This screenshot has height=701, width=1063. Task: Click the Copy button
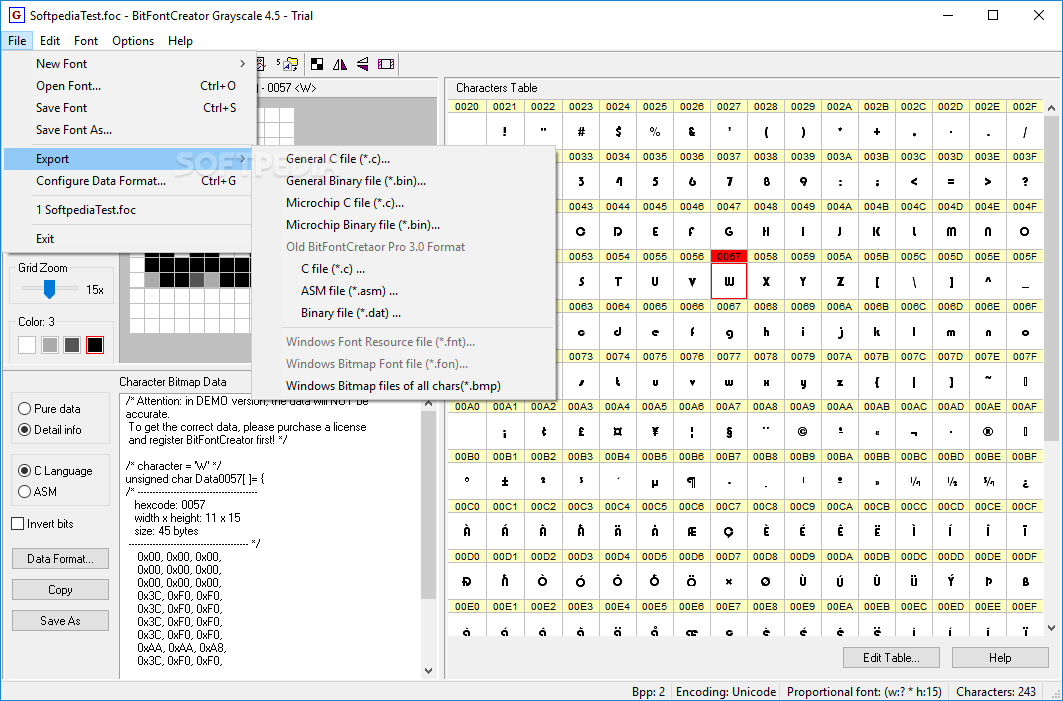tap(60, 590)
